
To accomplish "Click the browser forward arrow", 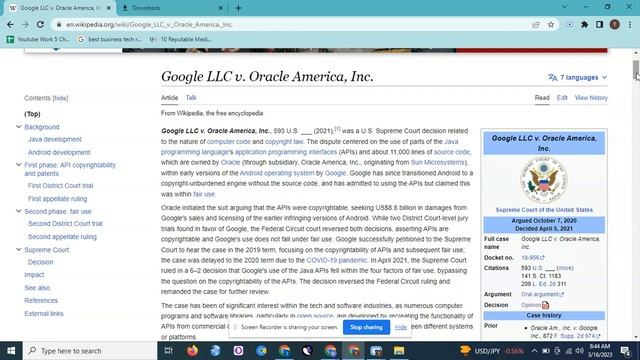I will click(25, 24).
